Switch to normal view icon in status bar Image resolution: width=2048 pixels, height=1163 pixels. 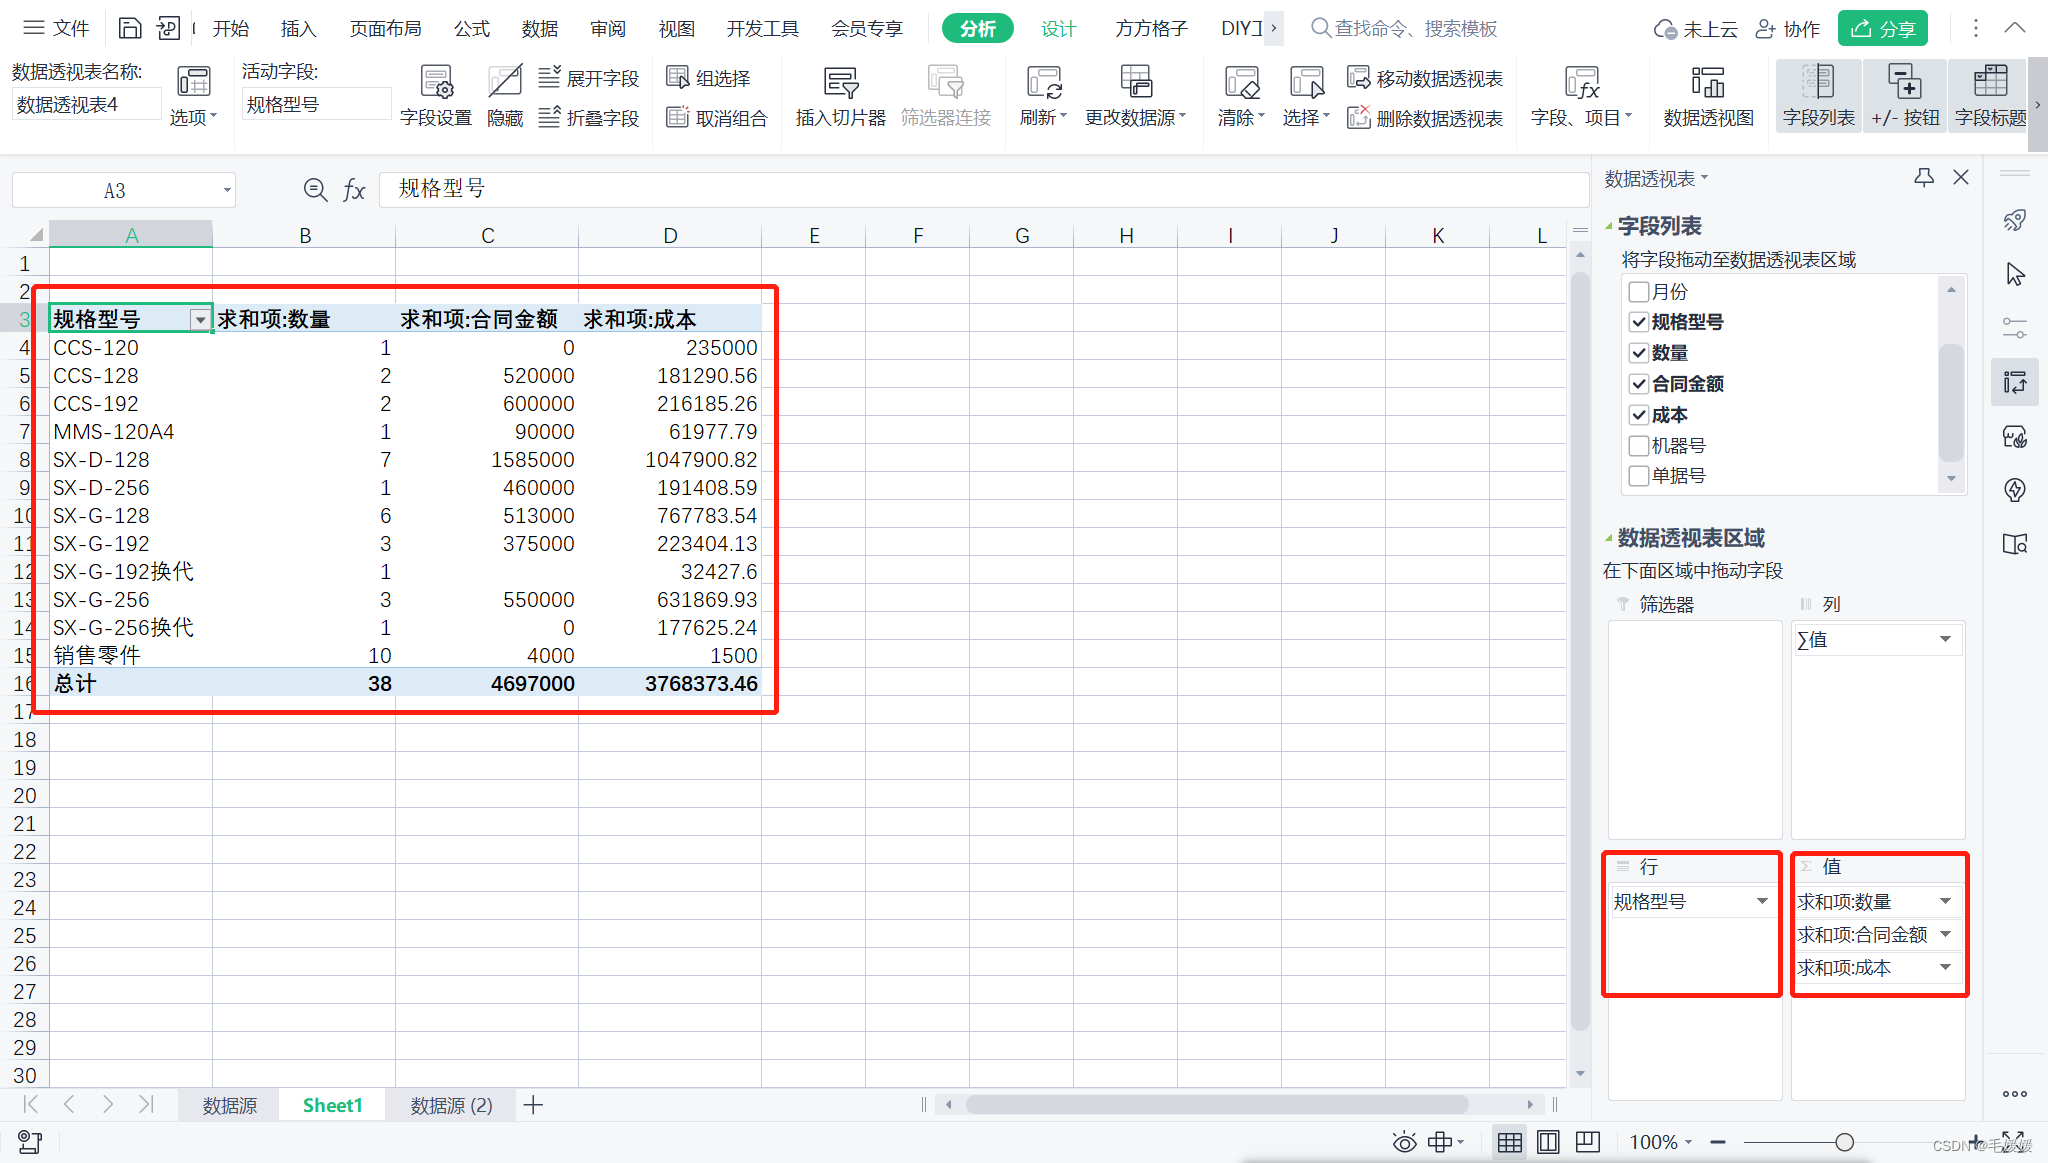pos(1510,1142)
